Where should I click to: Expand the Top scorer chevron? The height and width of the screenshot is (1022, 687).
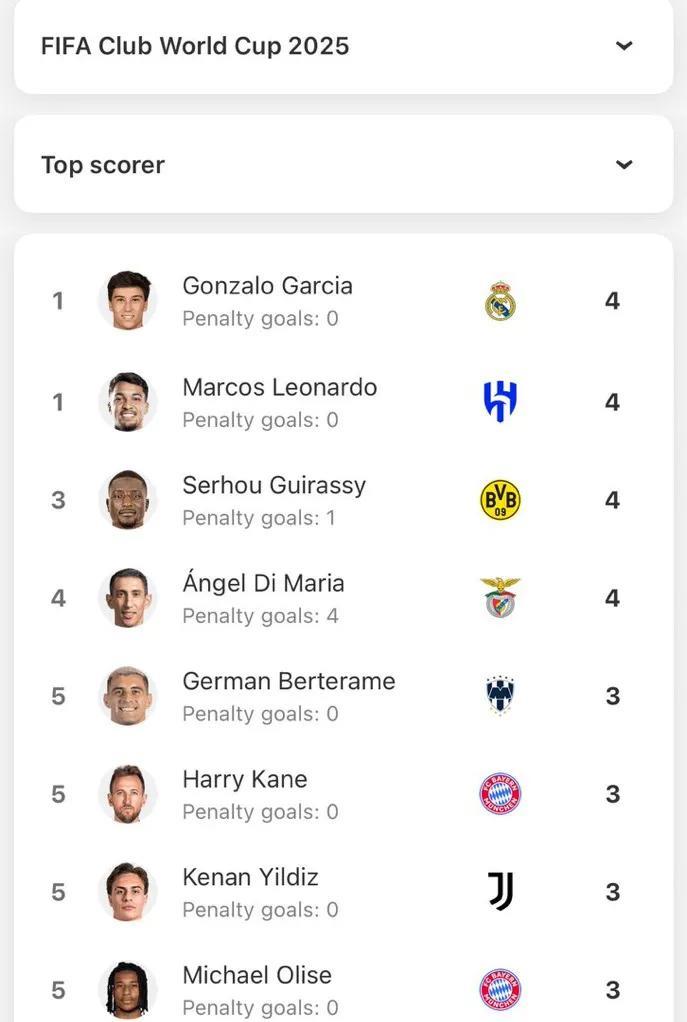(x=624, y=164)
